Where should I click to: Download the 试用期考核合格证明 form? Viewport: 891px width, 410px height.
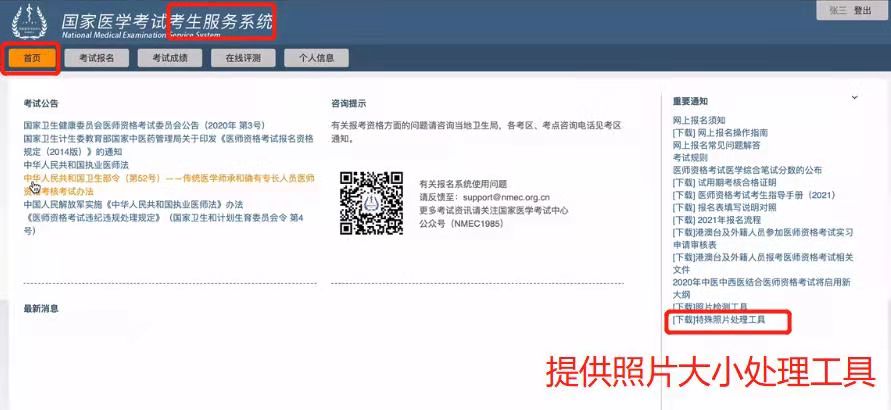point(724,182)
